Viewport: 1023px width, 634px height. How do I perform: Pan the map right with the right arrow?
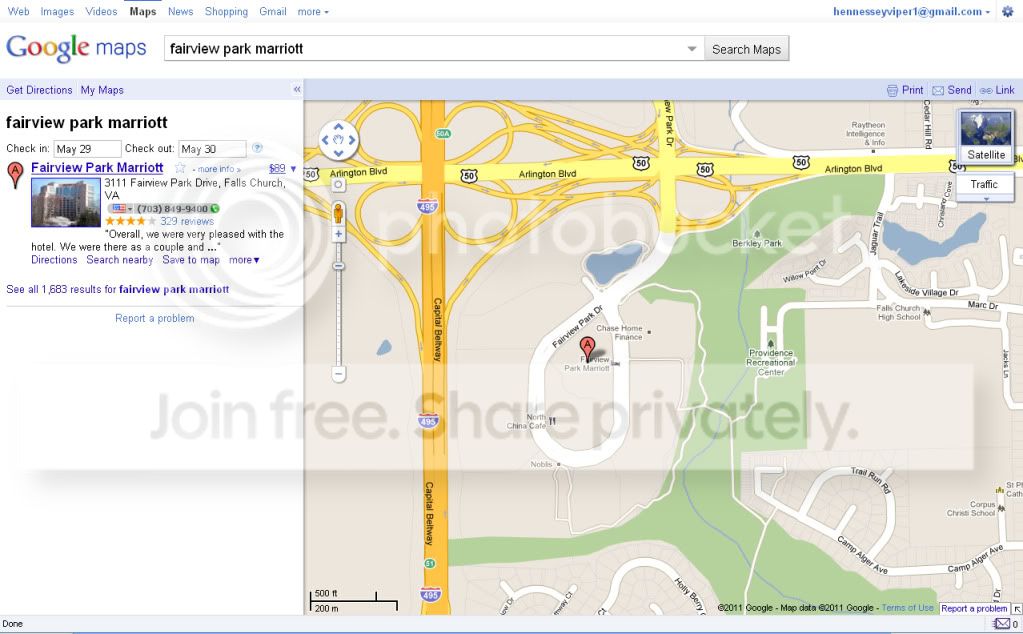click(x=352, y=140)
